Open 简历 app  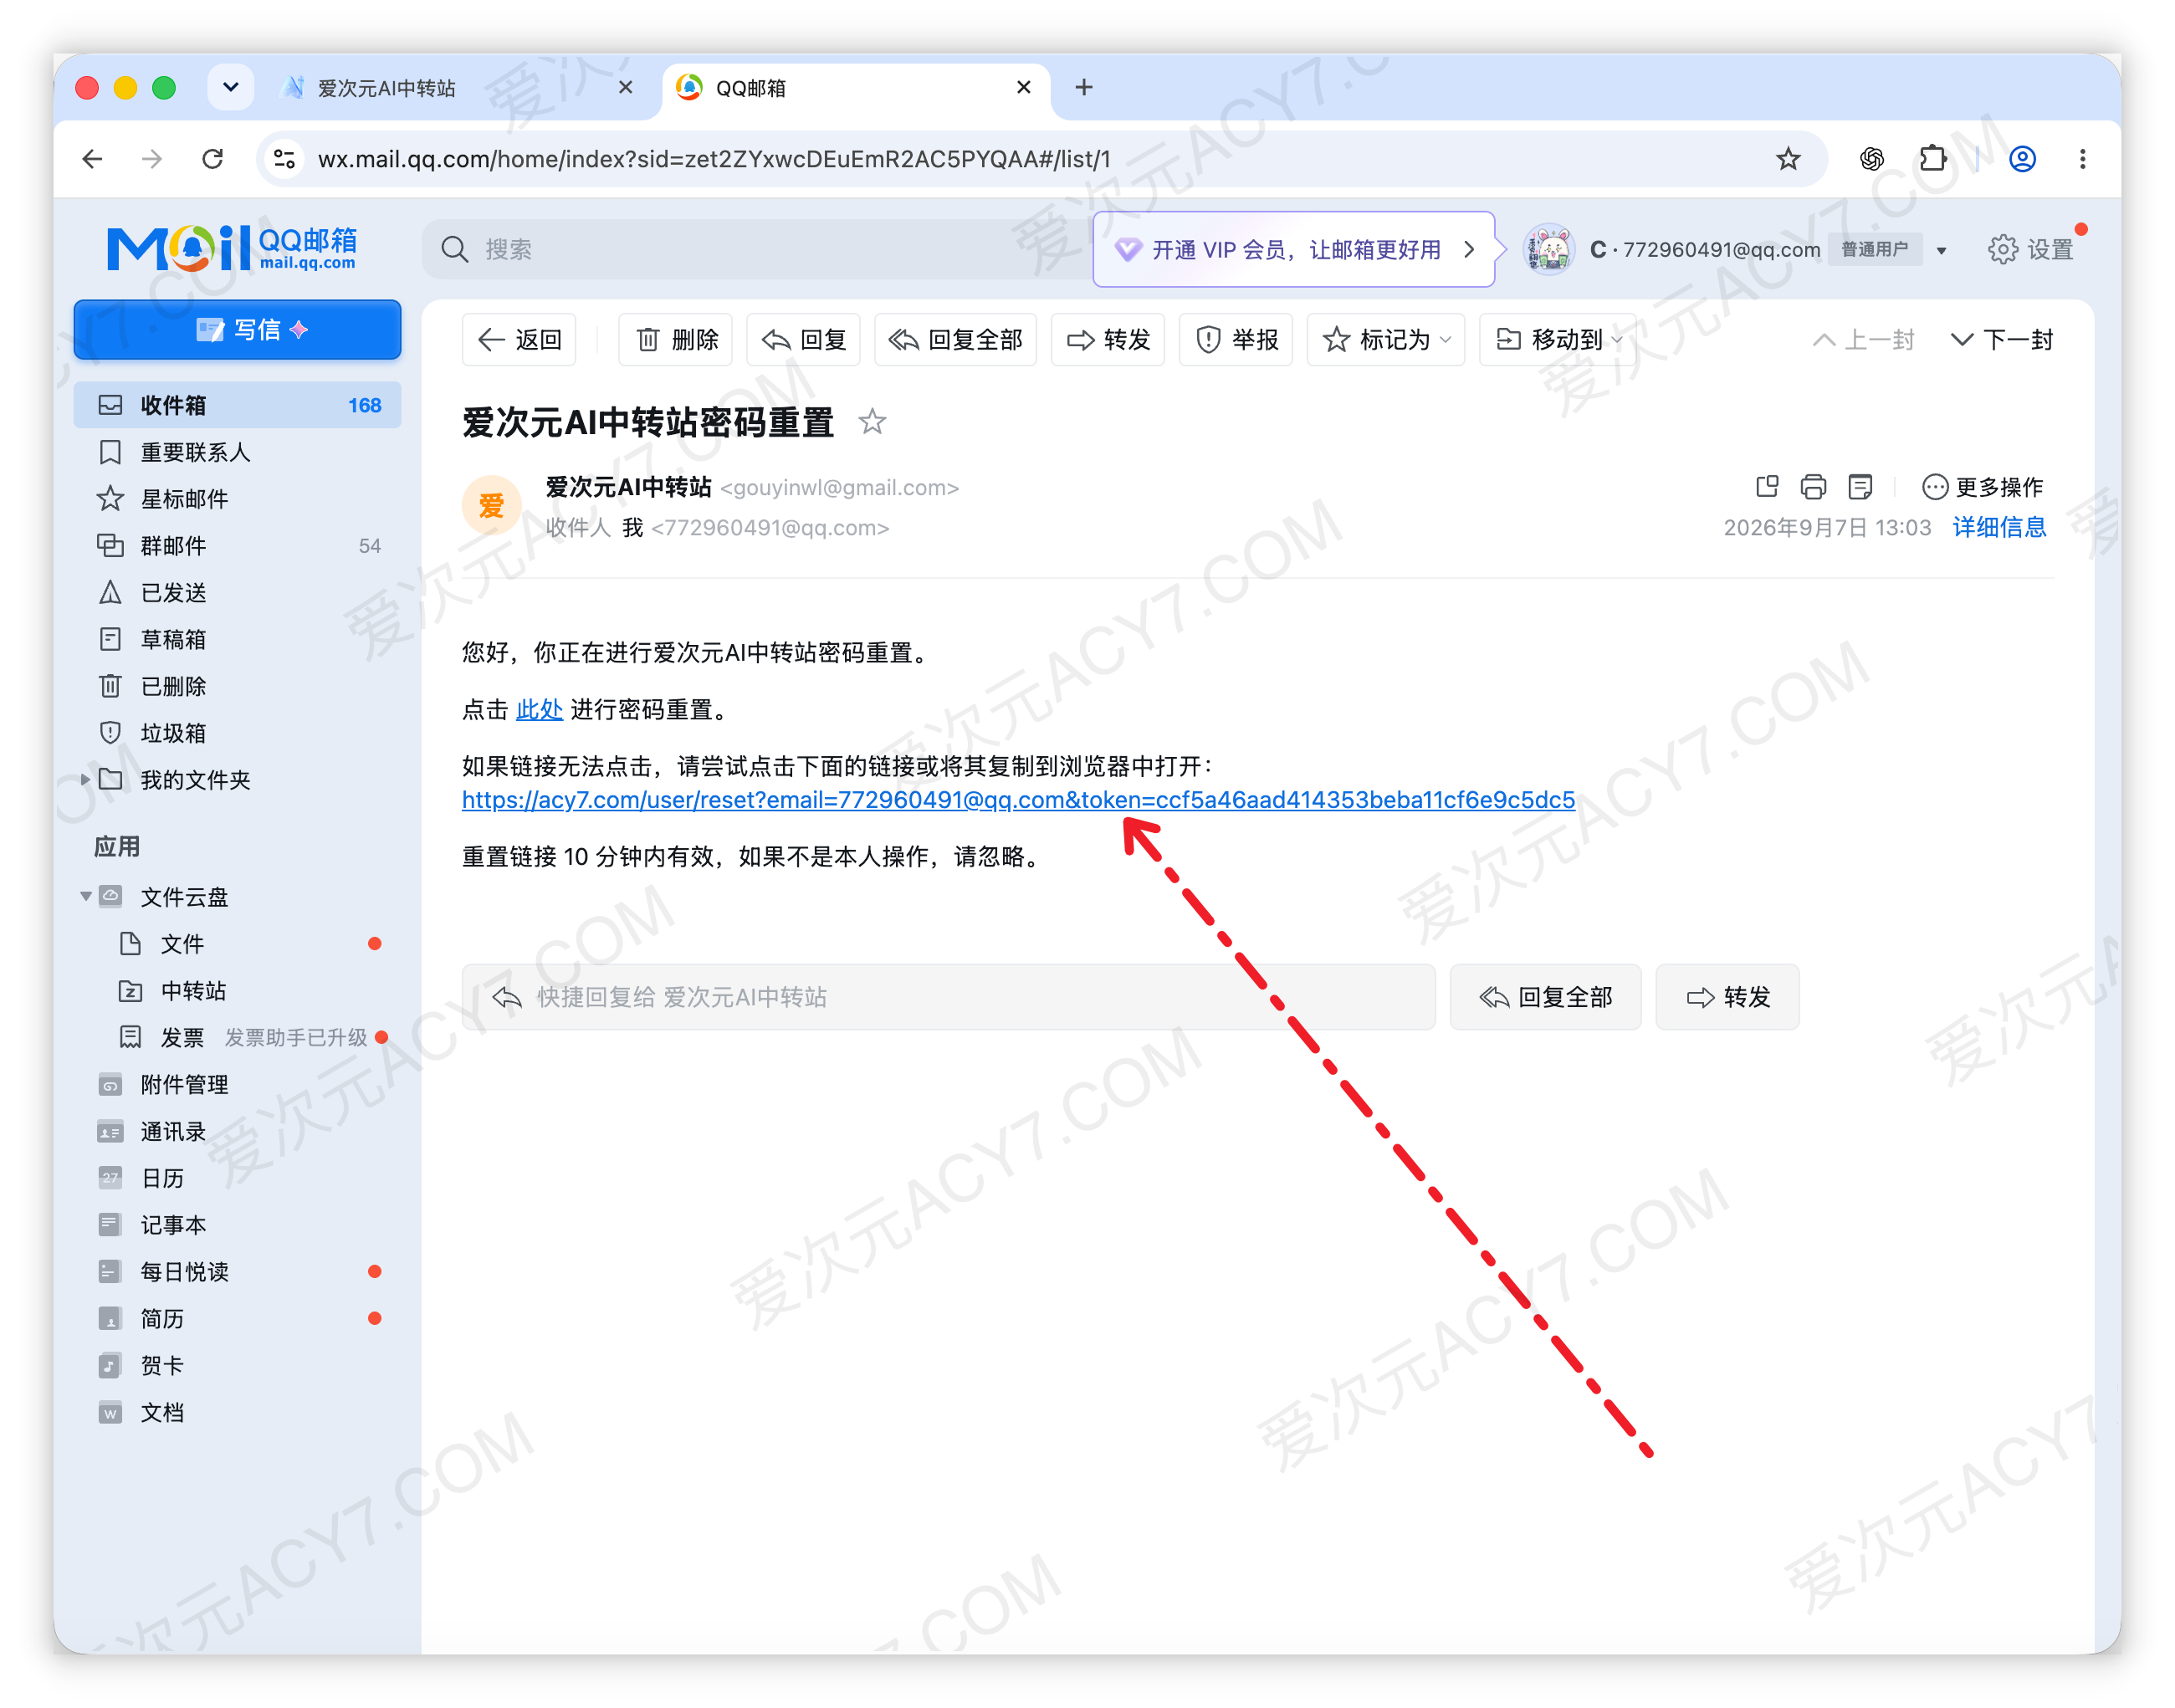(237, 1319)
